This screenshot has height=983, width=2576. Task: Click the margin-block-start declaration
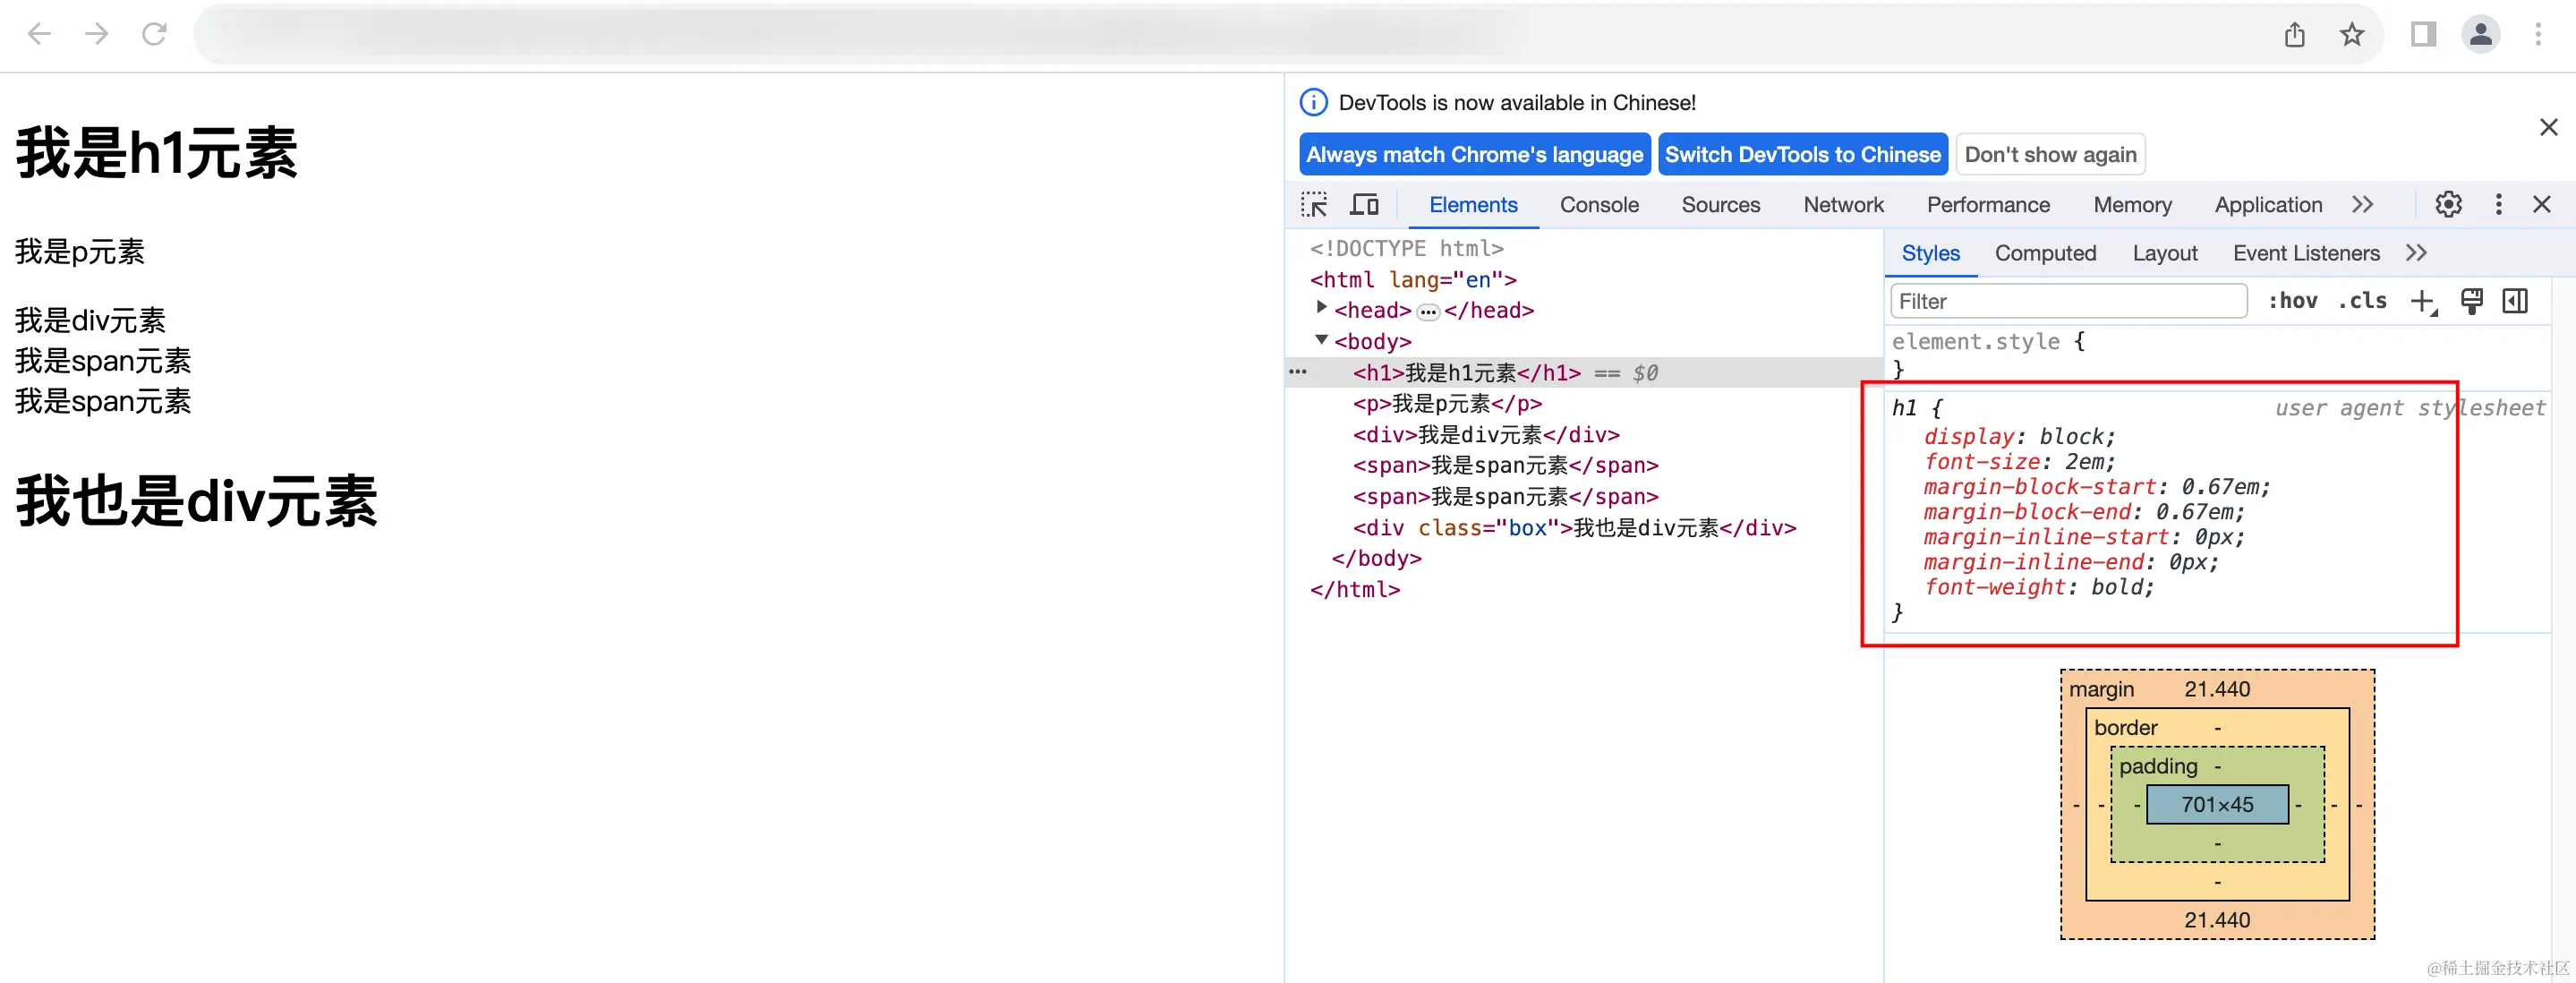(2096, 487)
